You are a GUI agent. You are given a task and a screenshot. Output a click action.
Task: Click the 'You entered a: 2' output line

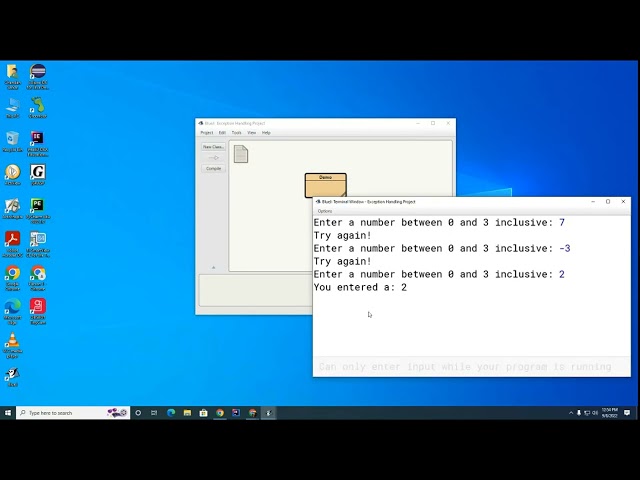tap(360, 287)
